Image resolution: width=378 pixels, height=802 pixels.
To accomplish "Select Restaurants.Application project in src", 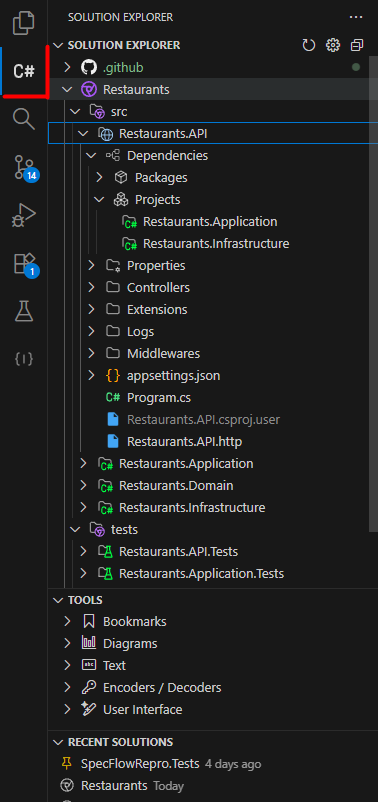I will [x=186, y=463].
